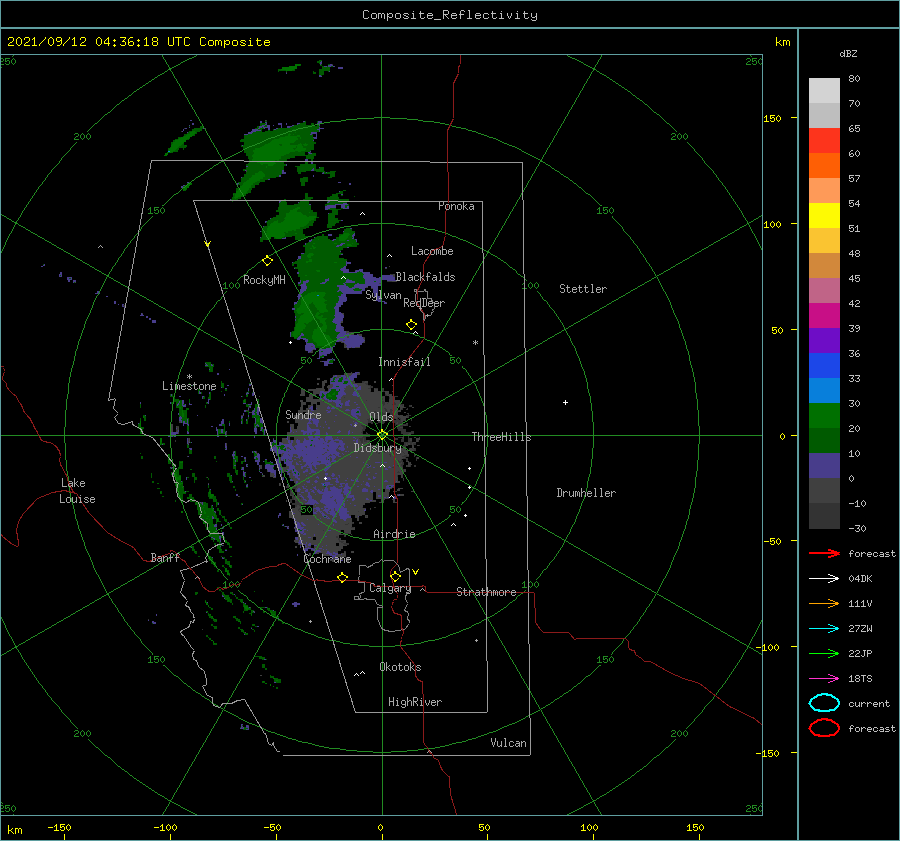Click the yellow diamond marker near RedDeer
The width and height of the screenshot is (900, 841).
pos(411,325)
